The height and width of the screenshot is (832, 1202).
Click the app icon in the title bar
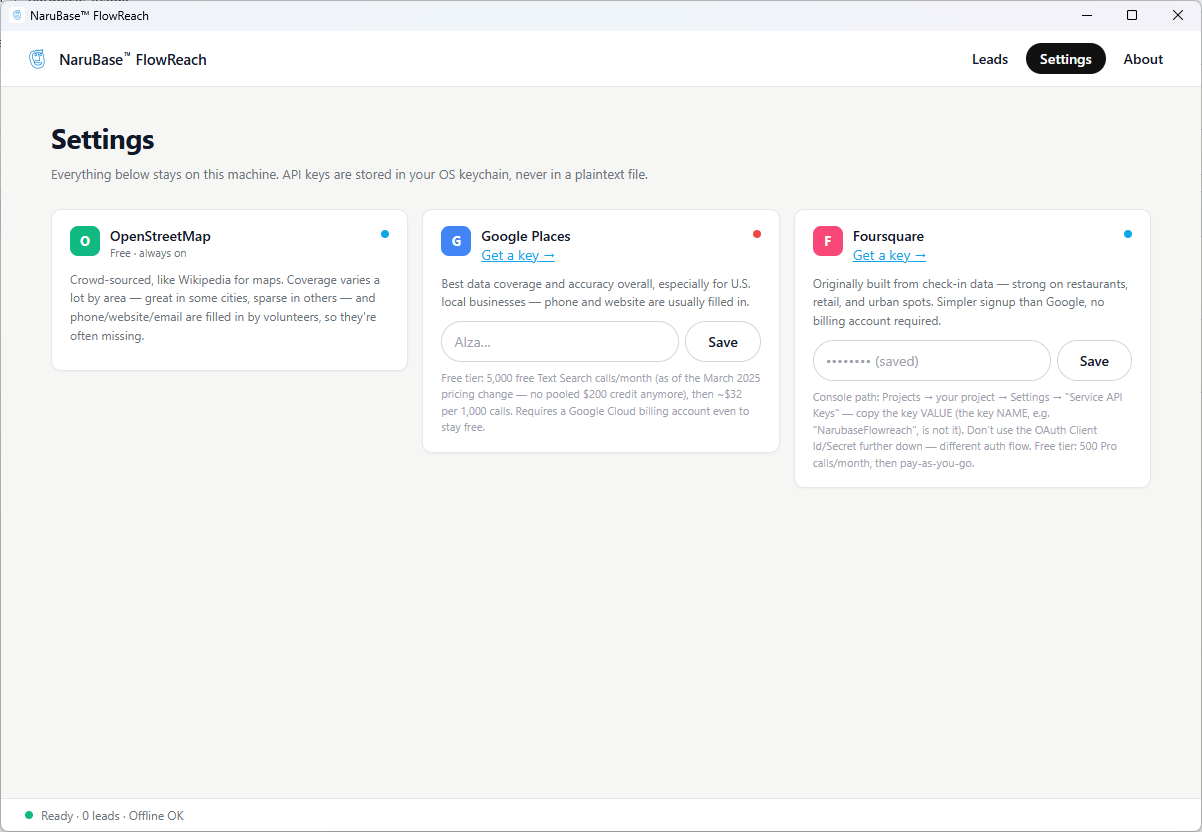17,15
